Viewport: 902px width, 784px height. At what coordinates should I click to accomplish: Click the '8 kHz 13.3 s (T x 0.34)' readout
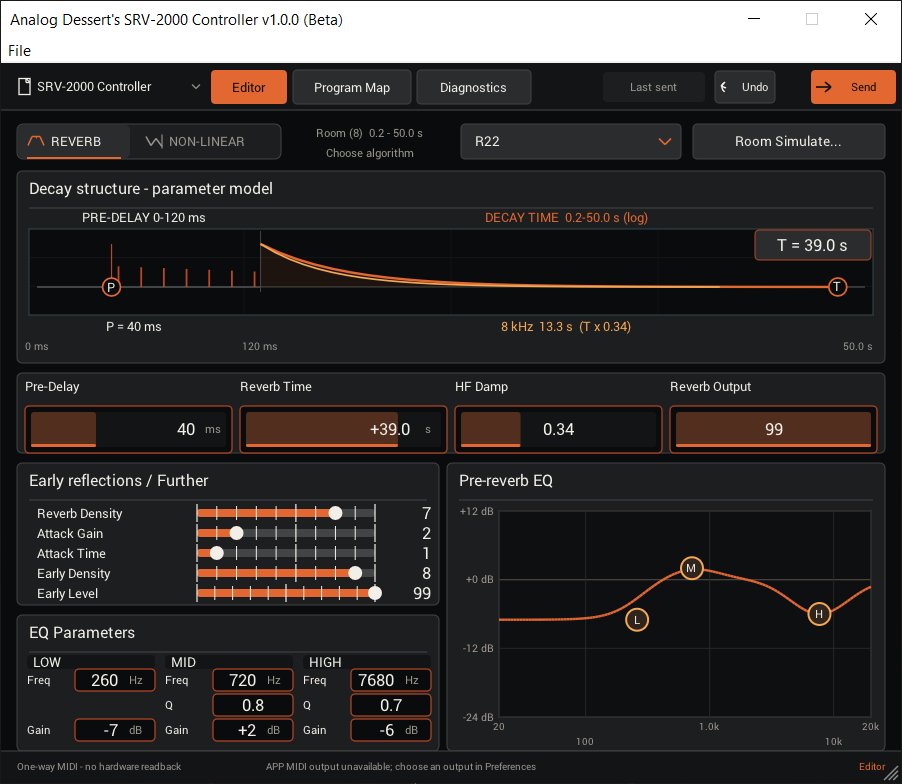(566, 327)
